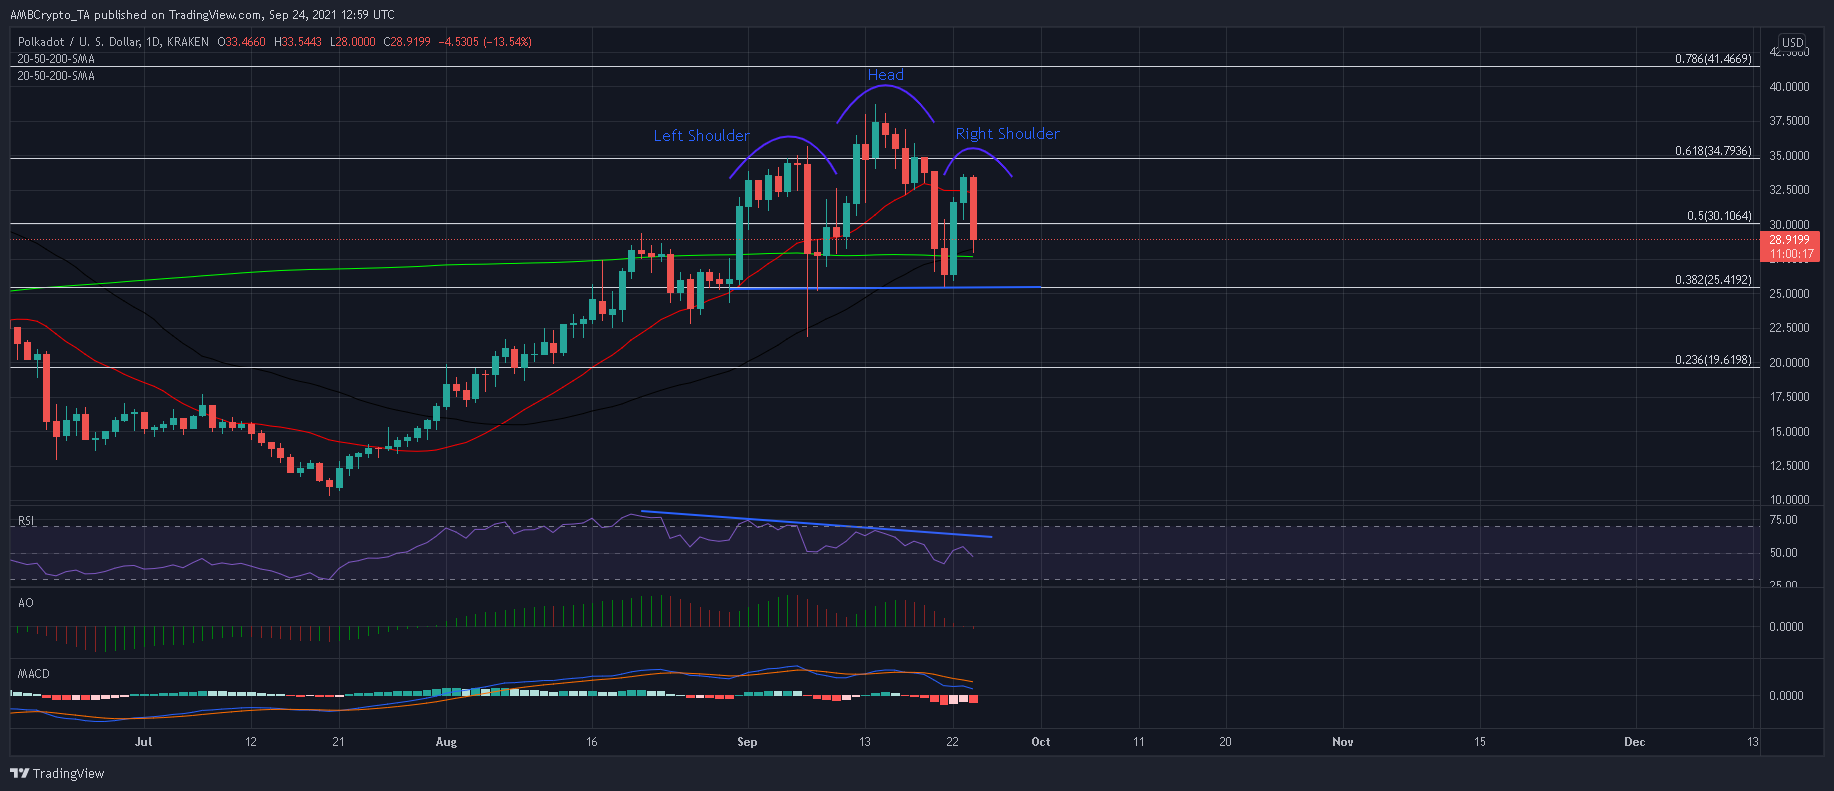Select the 'Left Shoulder' annotation text
This screenshot has height=791, width=1834.
coord(702,136)
